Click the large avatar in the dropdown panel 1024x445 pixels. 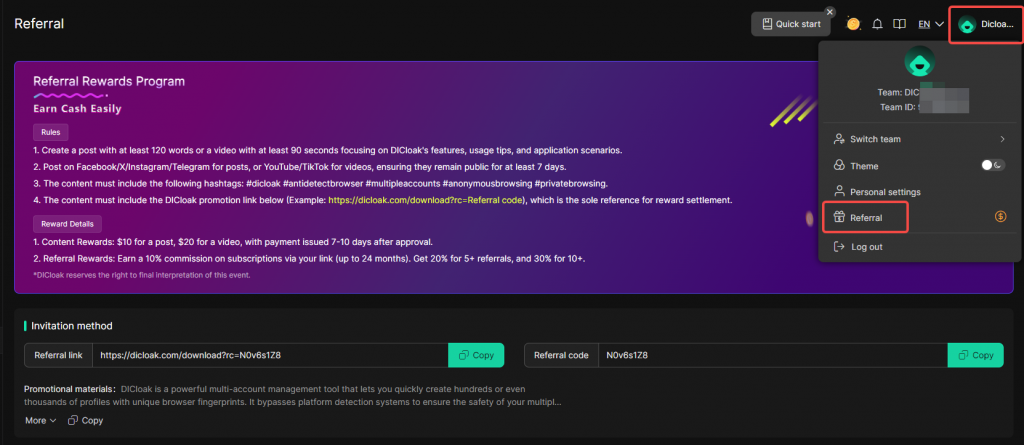pos(919,63)
